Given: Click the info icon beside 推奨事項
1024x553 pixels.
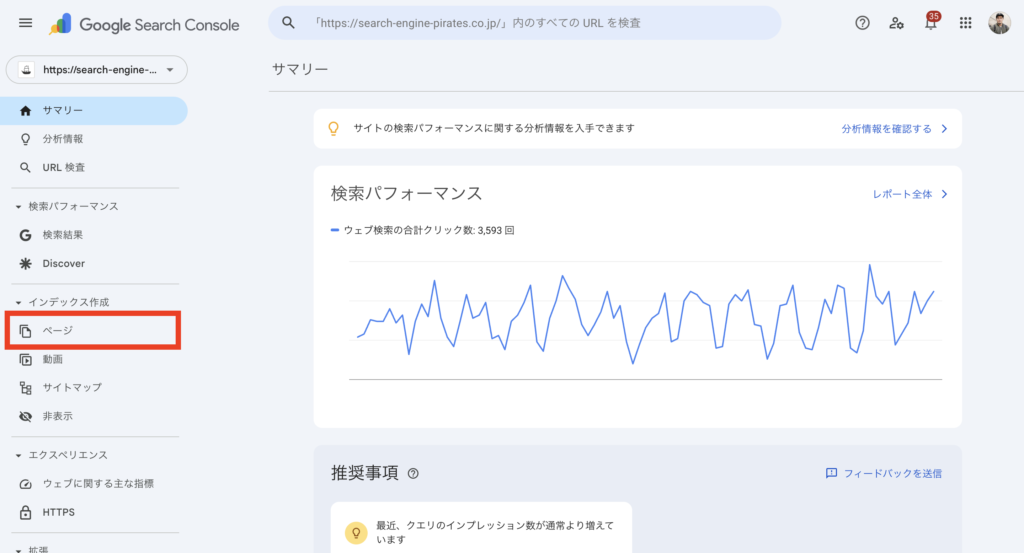Looking at the screenshot, I should tap(413, 474).
